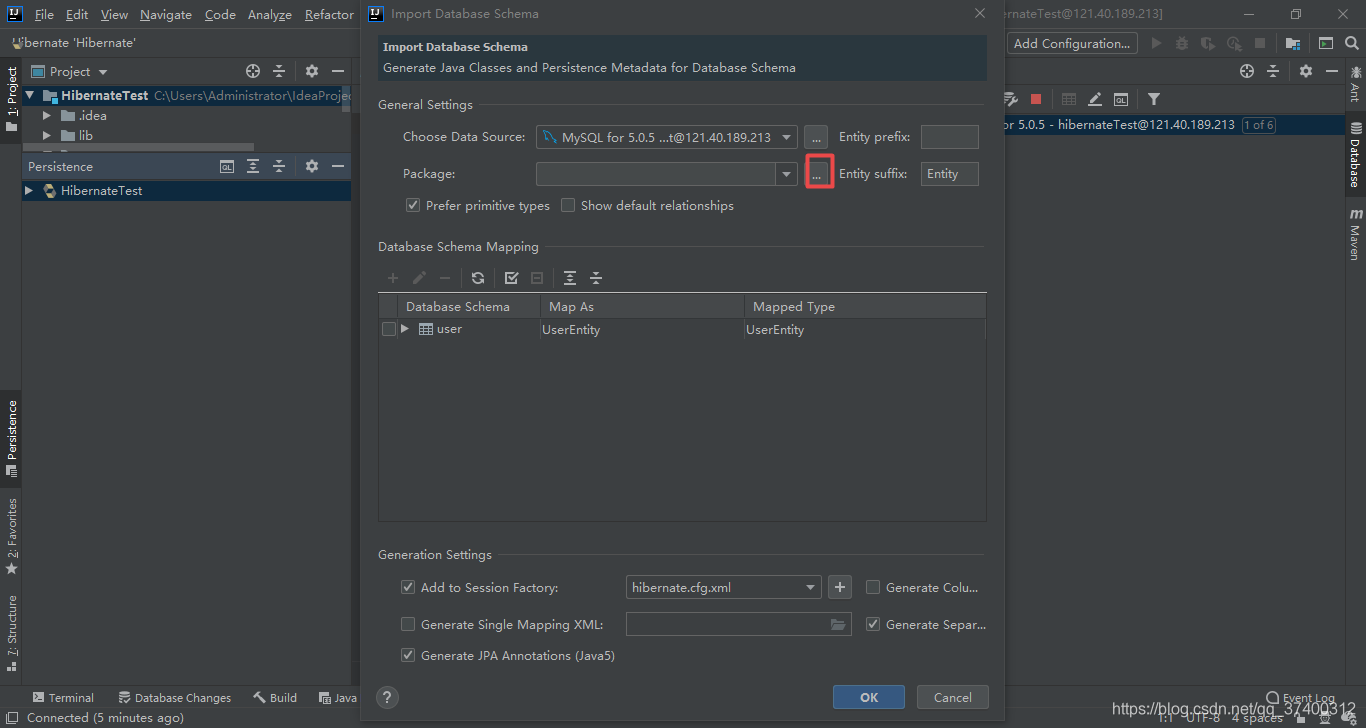
Task: Expand HibernateTest in Persistence panel
Action: (x=29, y=190)
